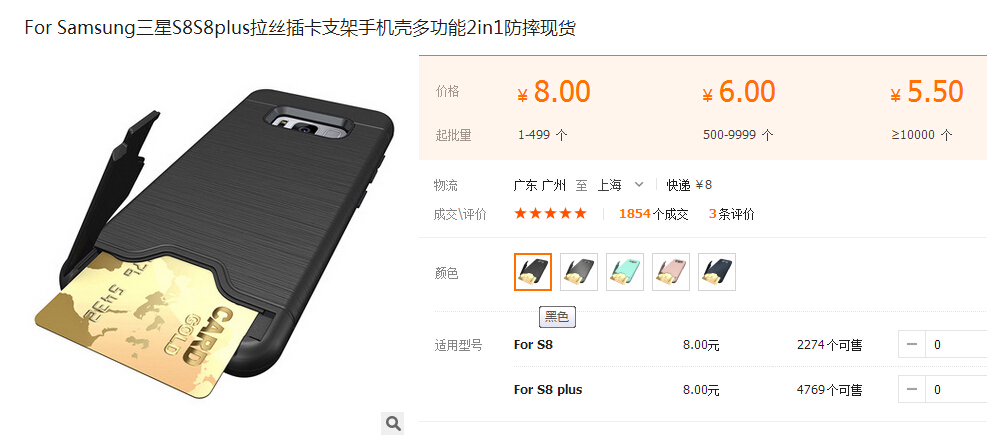
Task: Select the 上海 shipping destination text
Action: [609, 185]
